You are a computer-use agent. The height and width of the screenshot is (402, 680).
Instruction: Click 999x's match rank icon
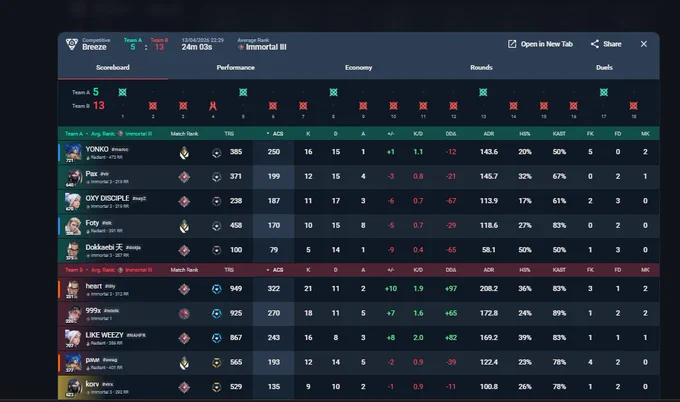184,314
